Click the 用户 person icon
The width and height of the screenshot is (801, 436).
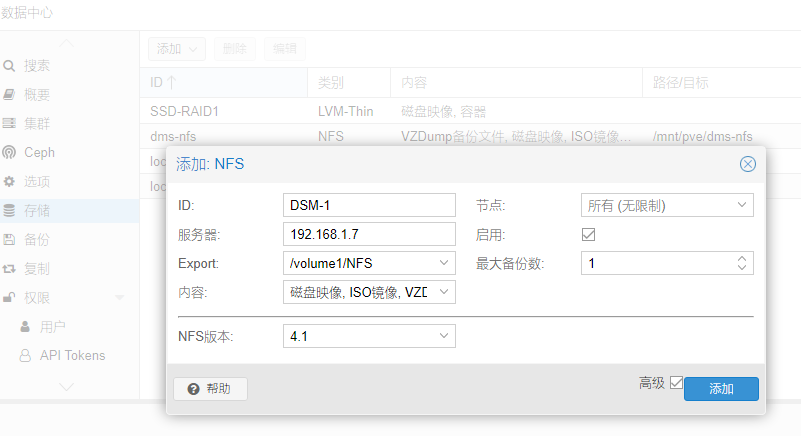[x=25, y=326]
